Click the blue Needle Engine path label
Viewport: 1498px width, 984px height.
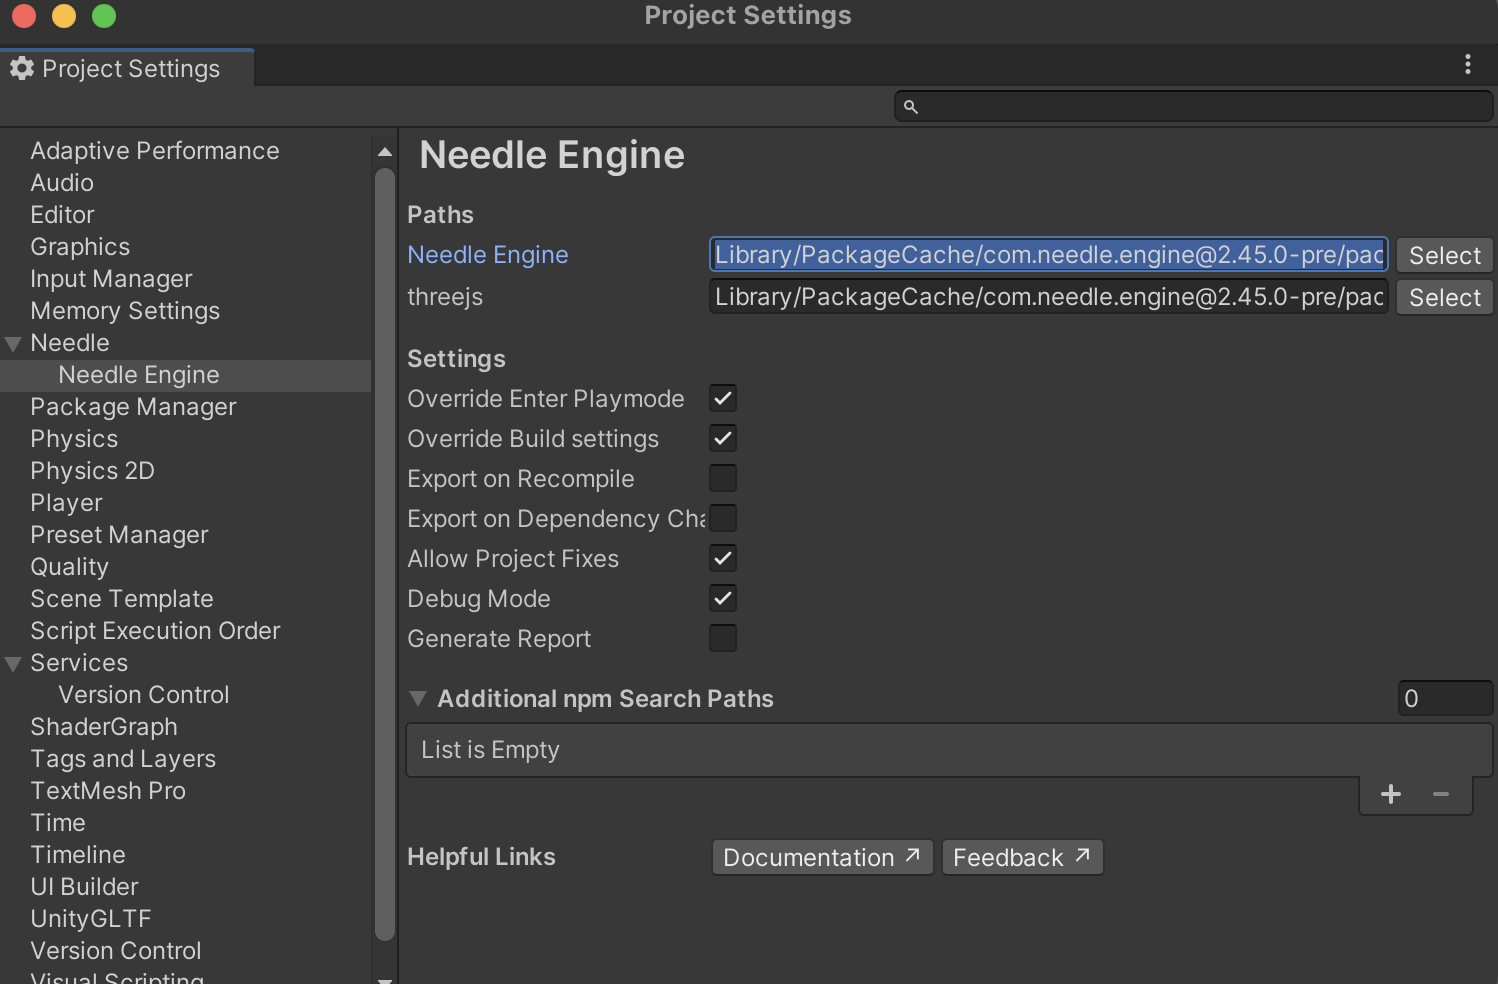pos(488,255)
